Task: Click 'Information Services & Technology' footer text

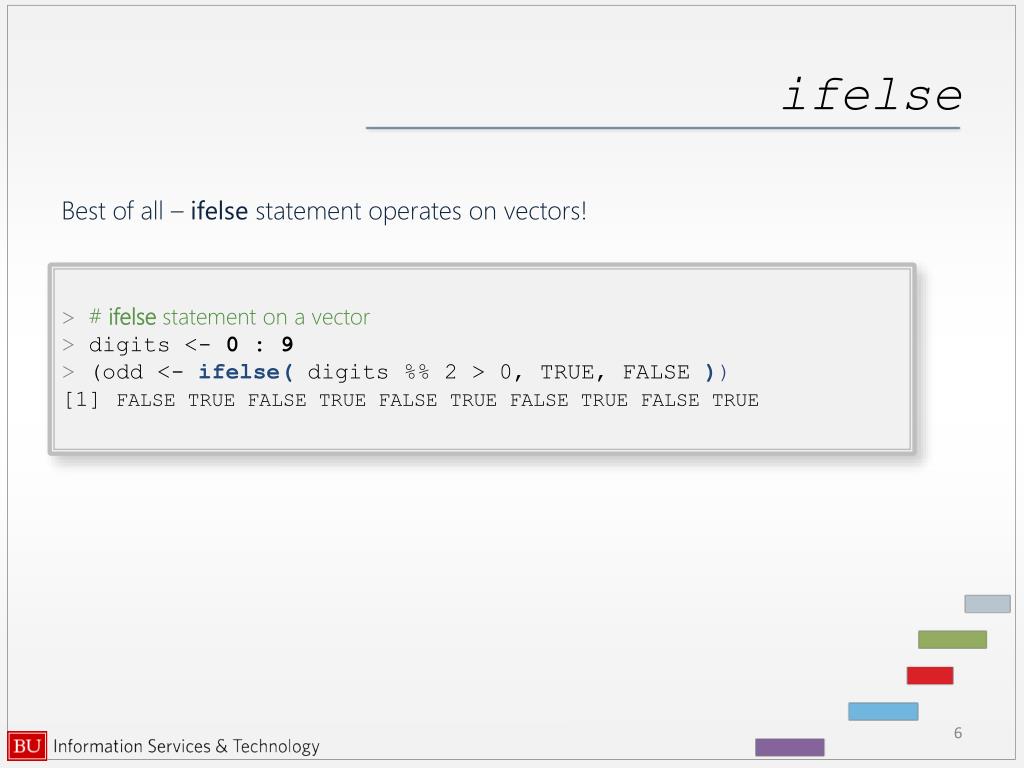Action: pyautogui.click(x=186, y=746)
